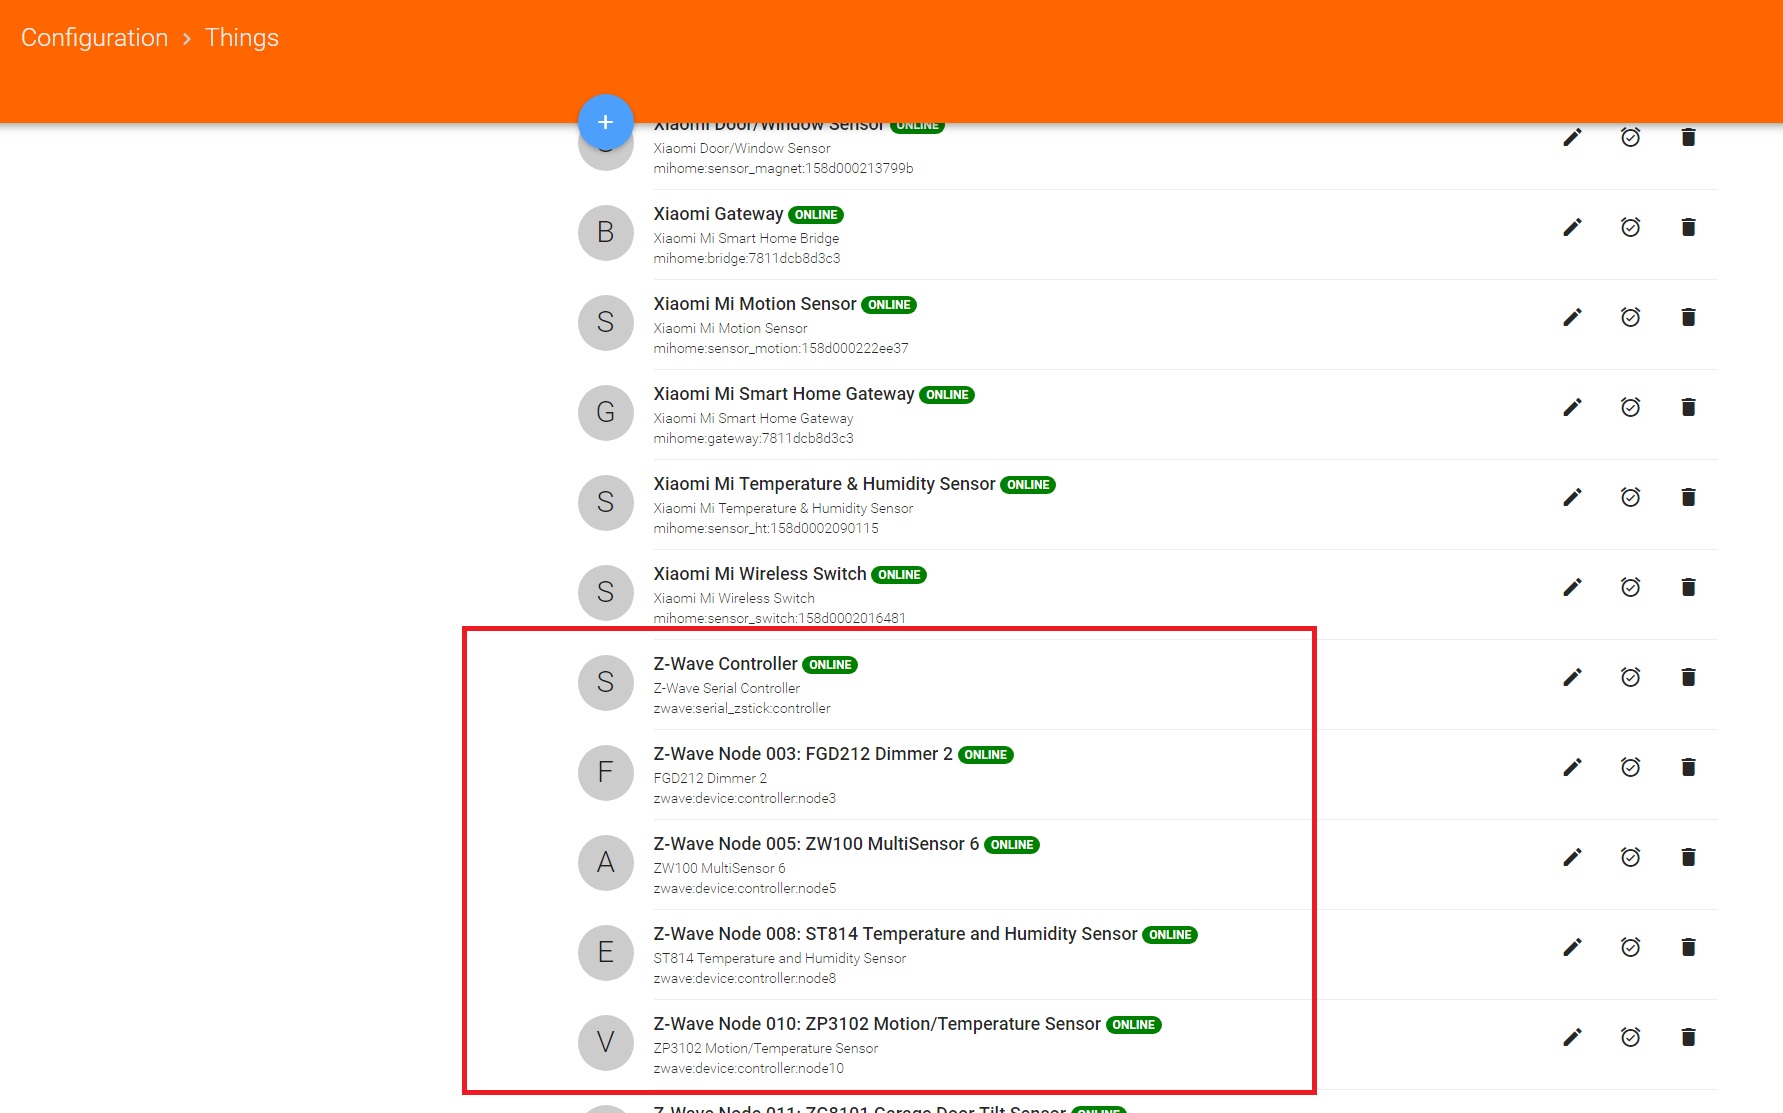Click the ONLINE badge of Xiaomi Mi Wireless Switch
This screenshot has height=1113, width=1783.
click(899, 575)
